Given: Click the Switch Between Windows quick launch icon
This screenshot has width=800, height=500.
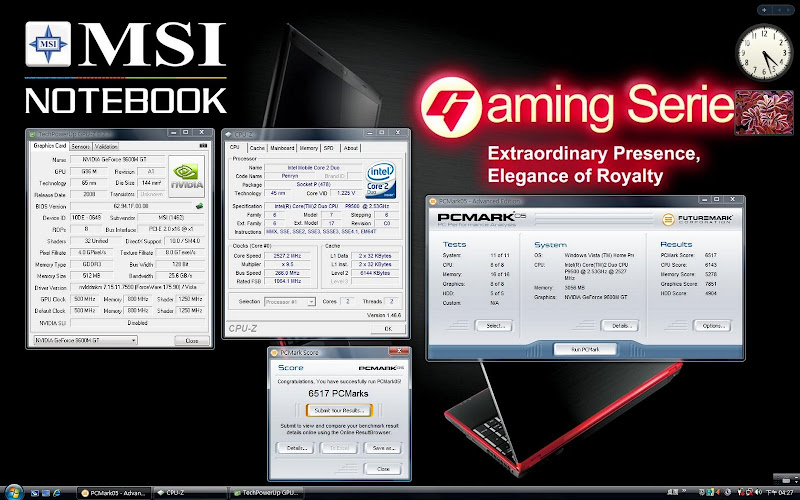Looking at the screenshot, I should click(x=45, y=493).
